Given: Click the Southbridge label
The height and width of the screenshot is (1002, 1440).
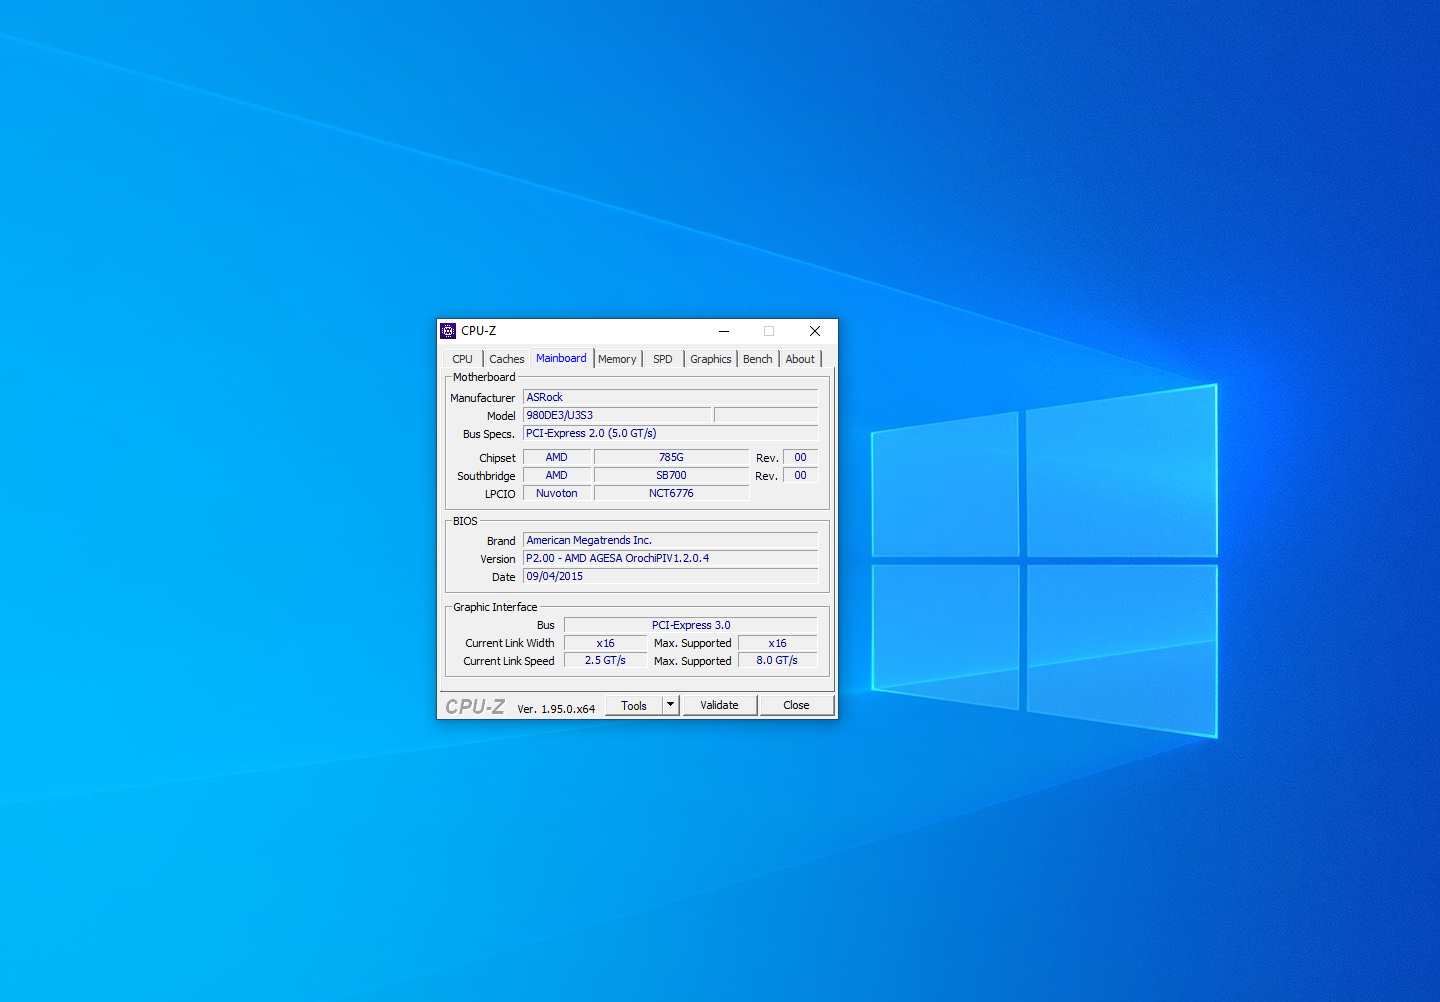Looking at the screenshot, I should (486, 476).
